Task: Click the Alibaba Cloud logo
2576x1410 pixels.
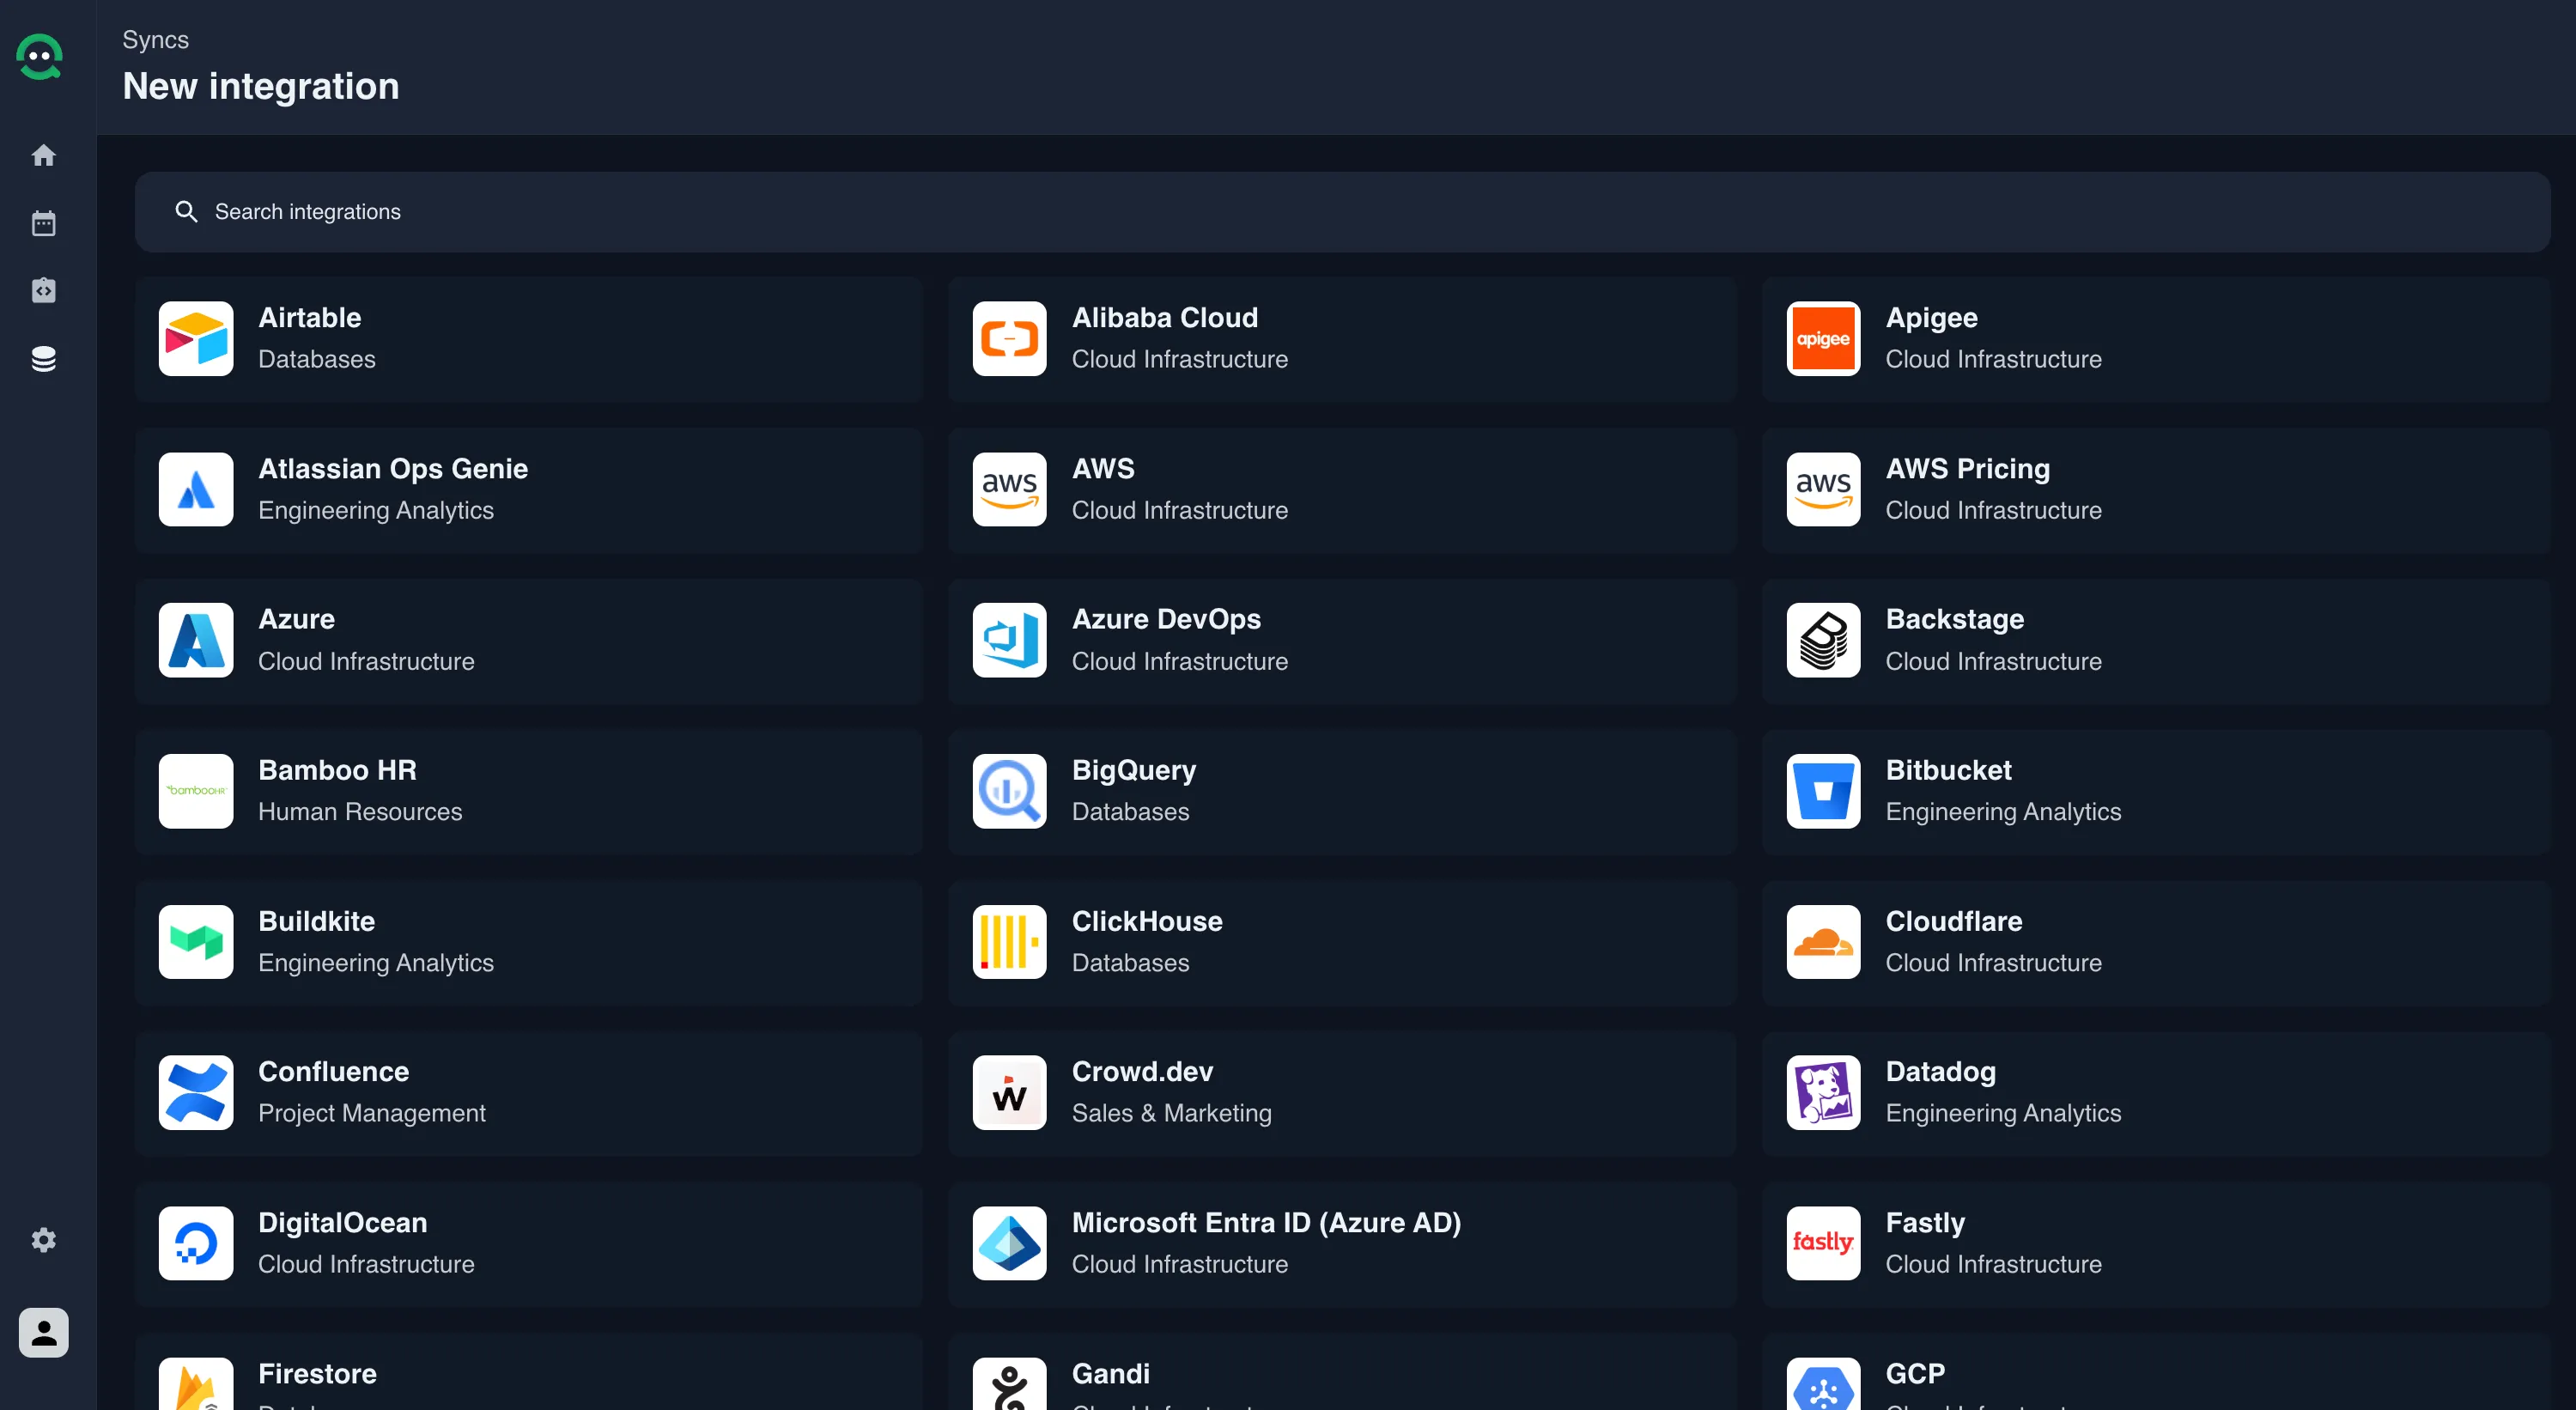Action: [x=1009, y=338]
